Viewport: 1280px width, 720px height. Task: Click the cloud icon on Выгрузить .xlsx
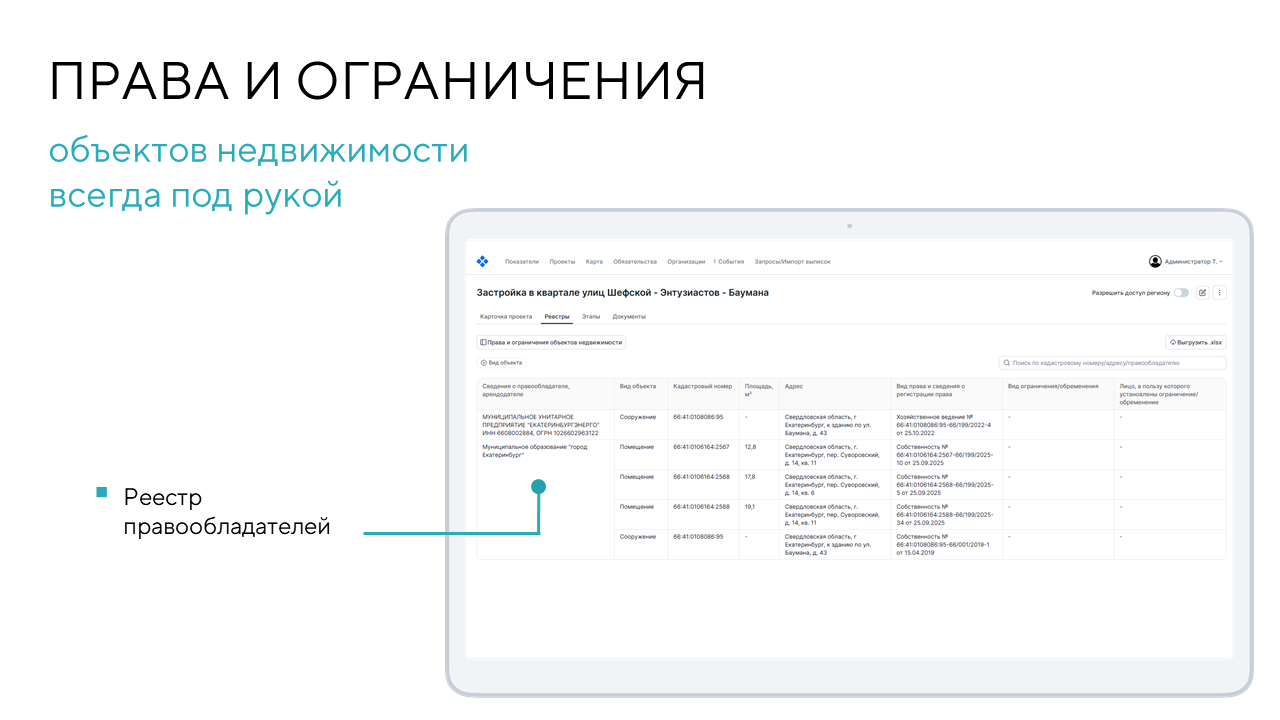pos(1174,342)
